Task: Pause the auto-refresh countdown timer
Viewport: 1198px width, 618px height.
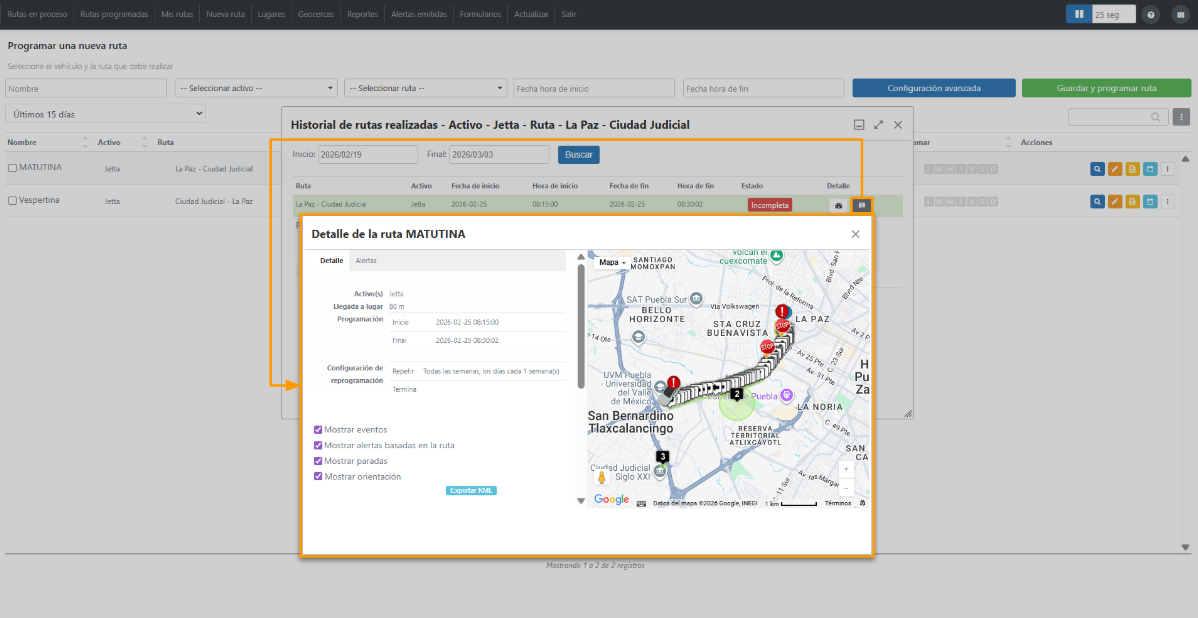Action: click(x=1079, y=15)
